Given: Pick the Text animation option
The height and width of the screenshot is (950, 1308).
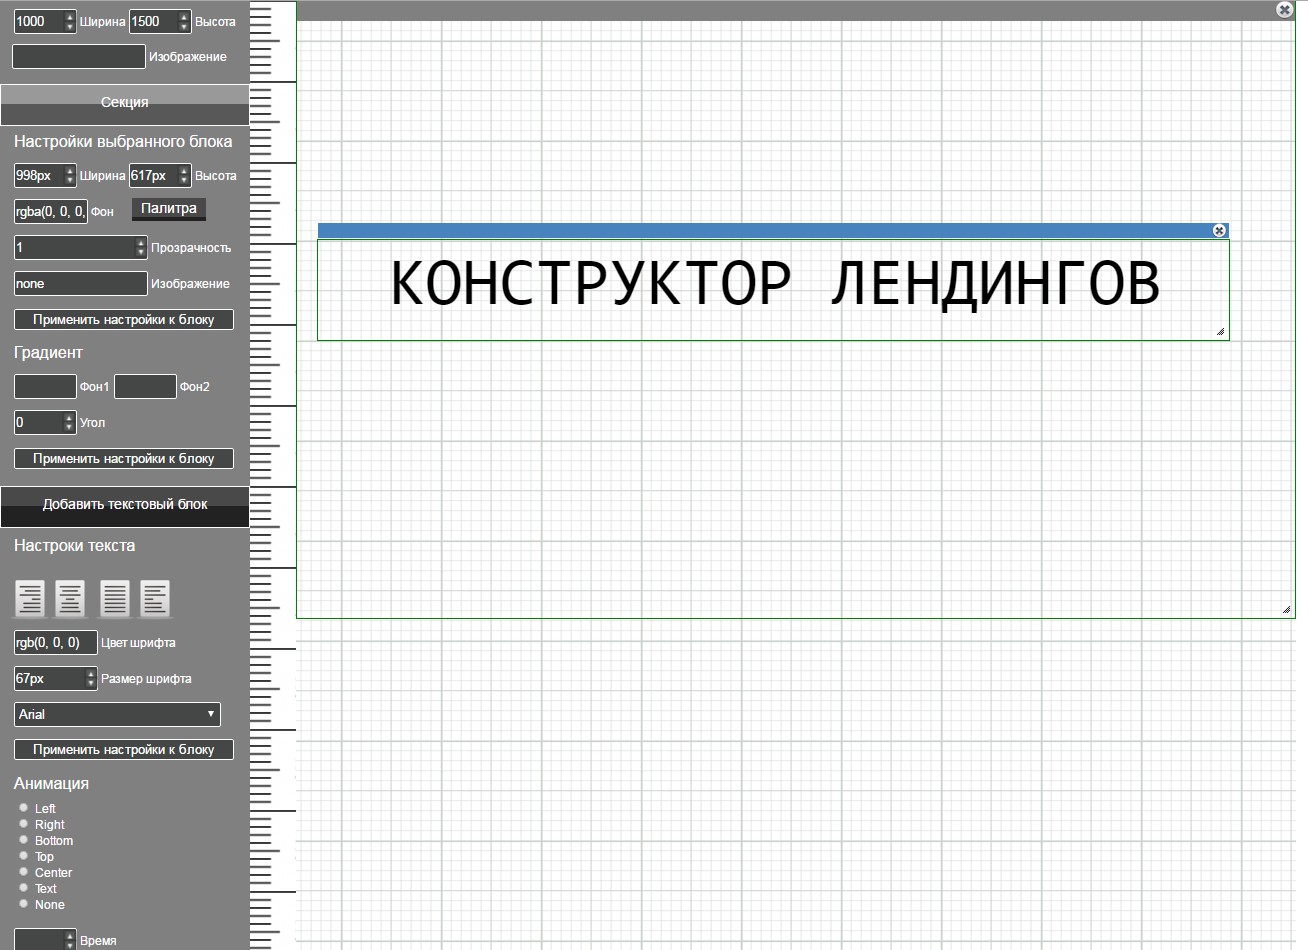Looking at the screenshot, I should tap(23, 887).
